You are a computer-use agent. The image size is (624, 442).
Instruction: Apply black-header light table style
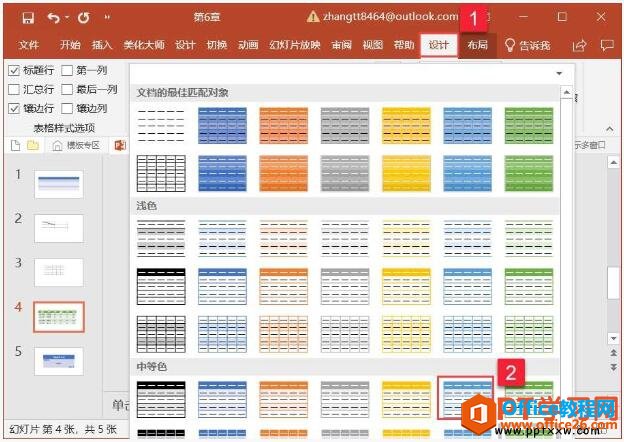161,286
